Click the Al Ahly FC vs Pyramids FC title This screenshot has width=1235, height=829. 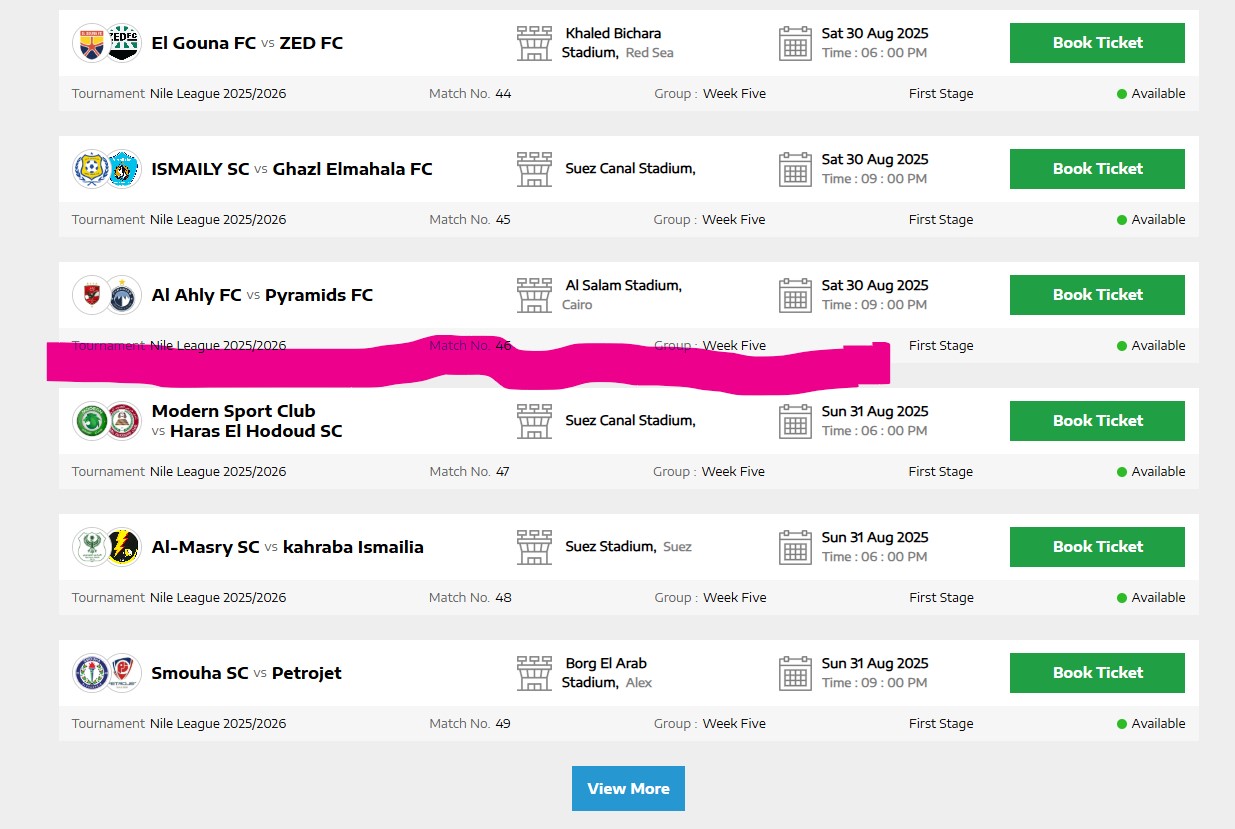coord(262,295)
